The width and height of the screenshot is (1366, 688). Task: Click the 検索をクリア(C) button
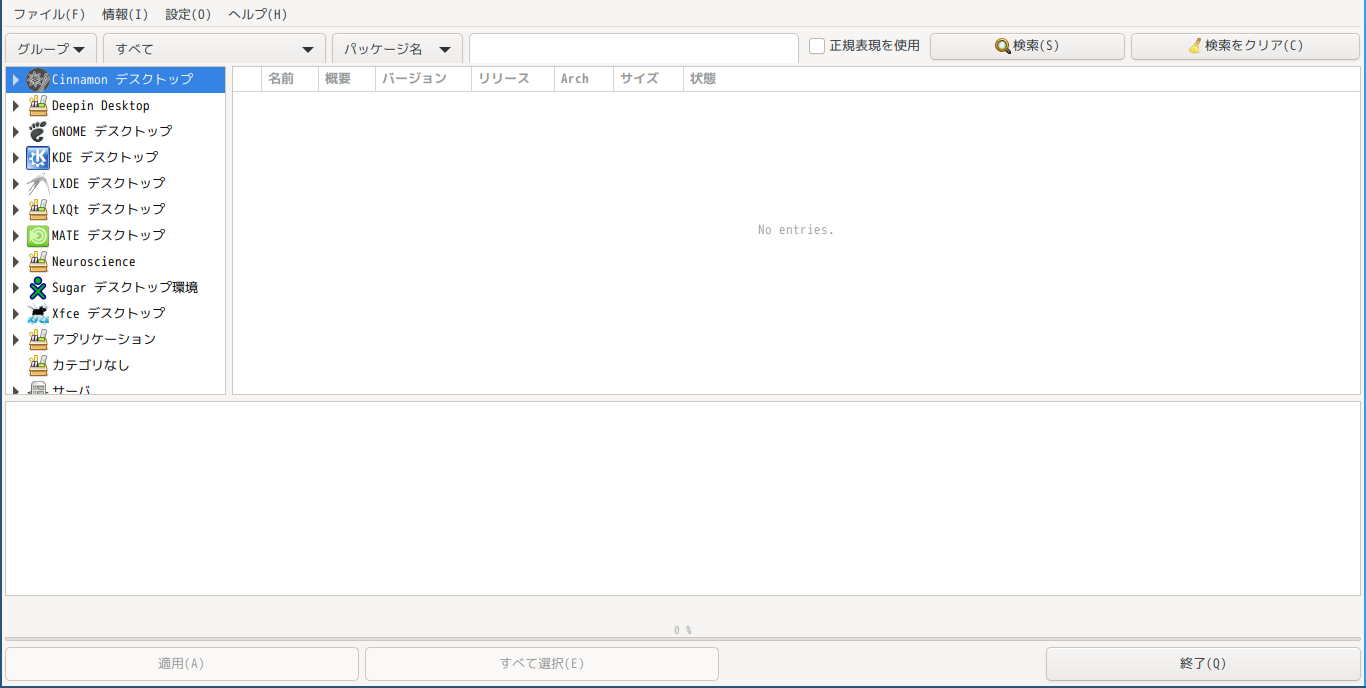1245,46
